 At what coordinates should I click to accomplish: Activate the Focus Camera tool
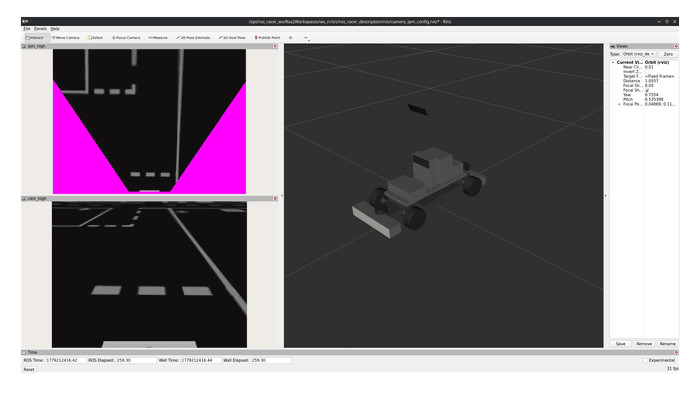tap(126, 38)
